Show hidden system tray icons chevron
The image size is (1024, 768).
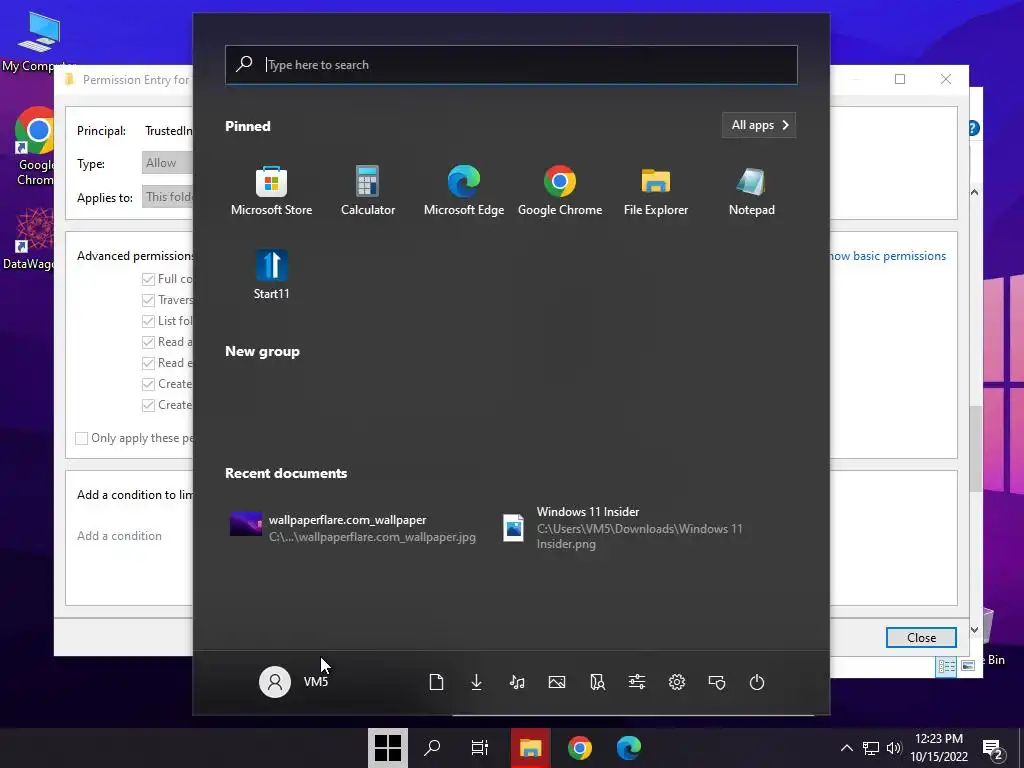click(846, 748)
